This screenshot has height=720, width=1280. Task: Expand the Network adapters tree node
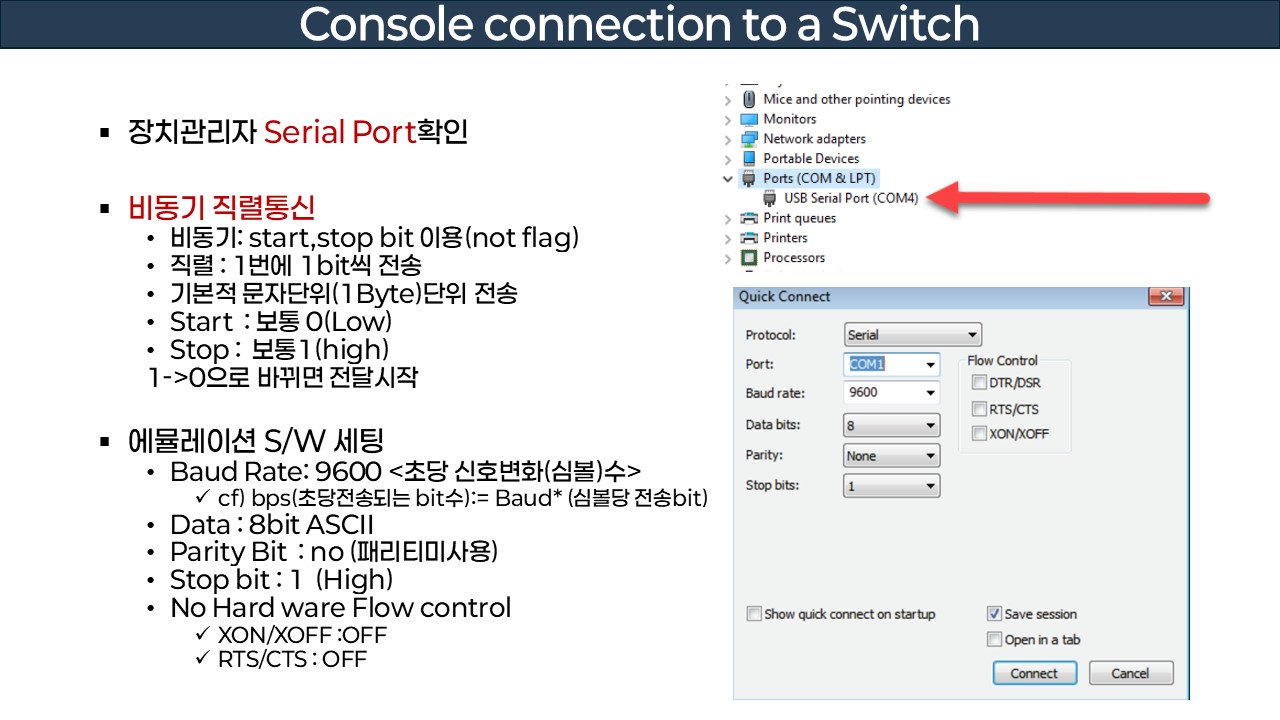(728, 139)
